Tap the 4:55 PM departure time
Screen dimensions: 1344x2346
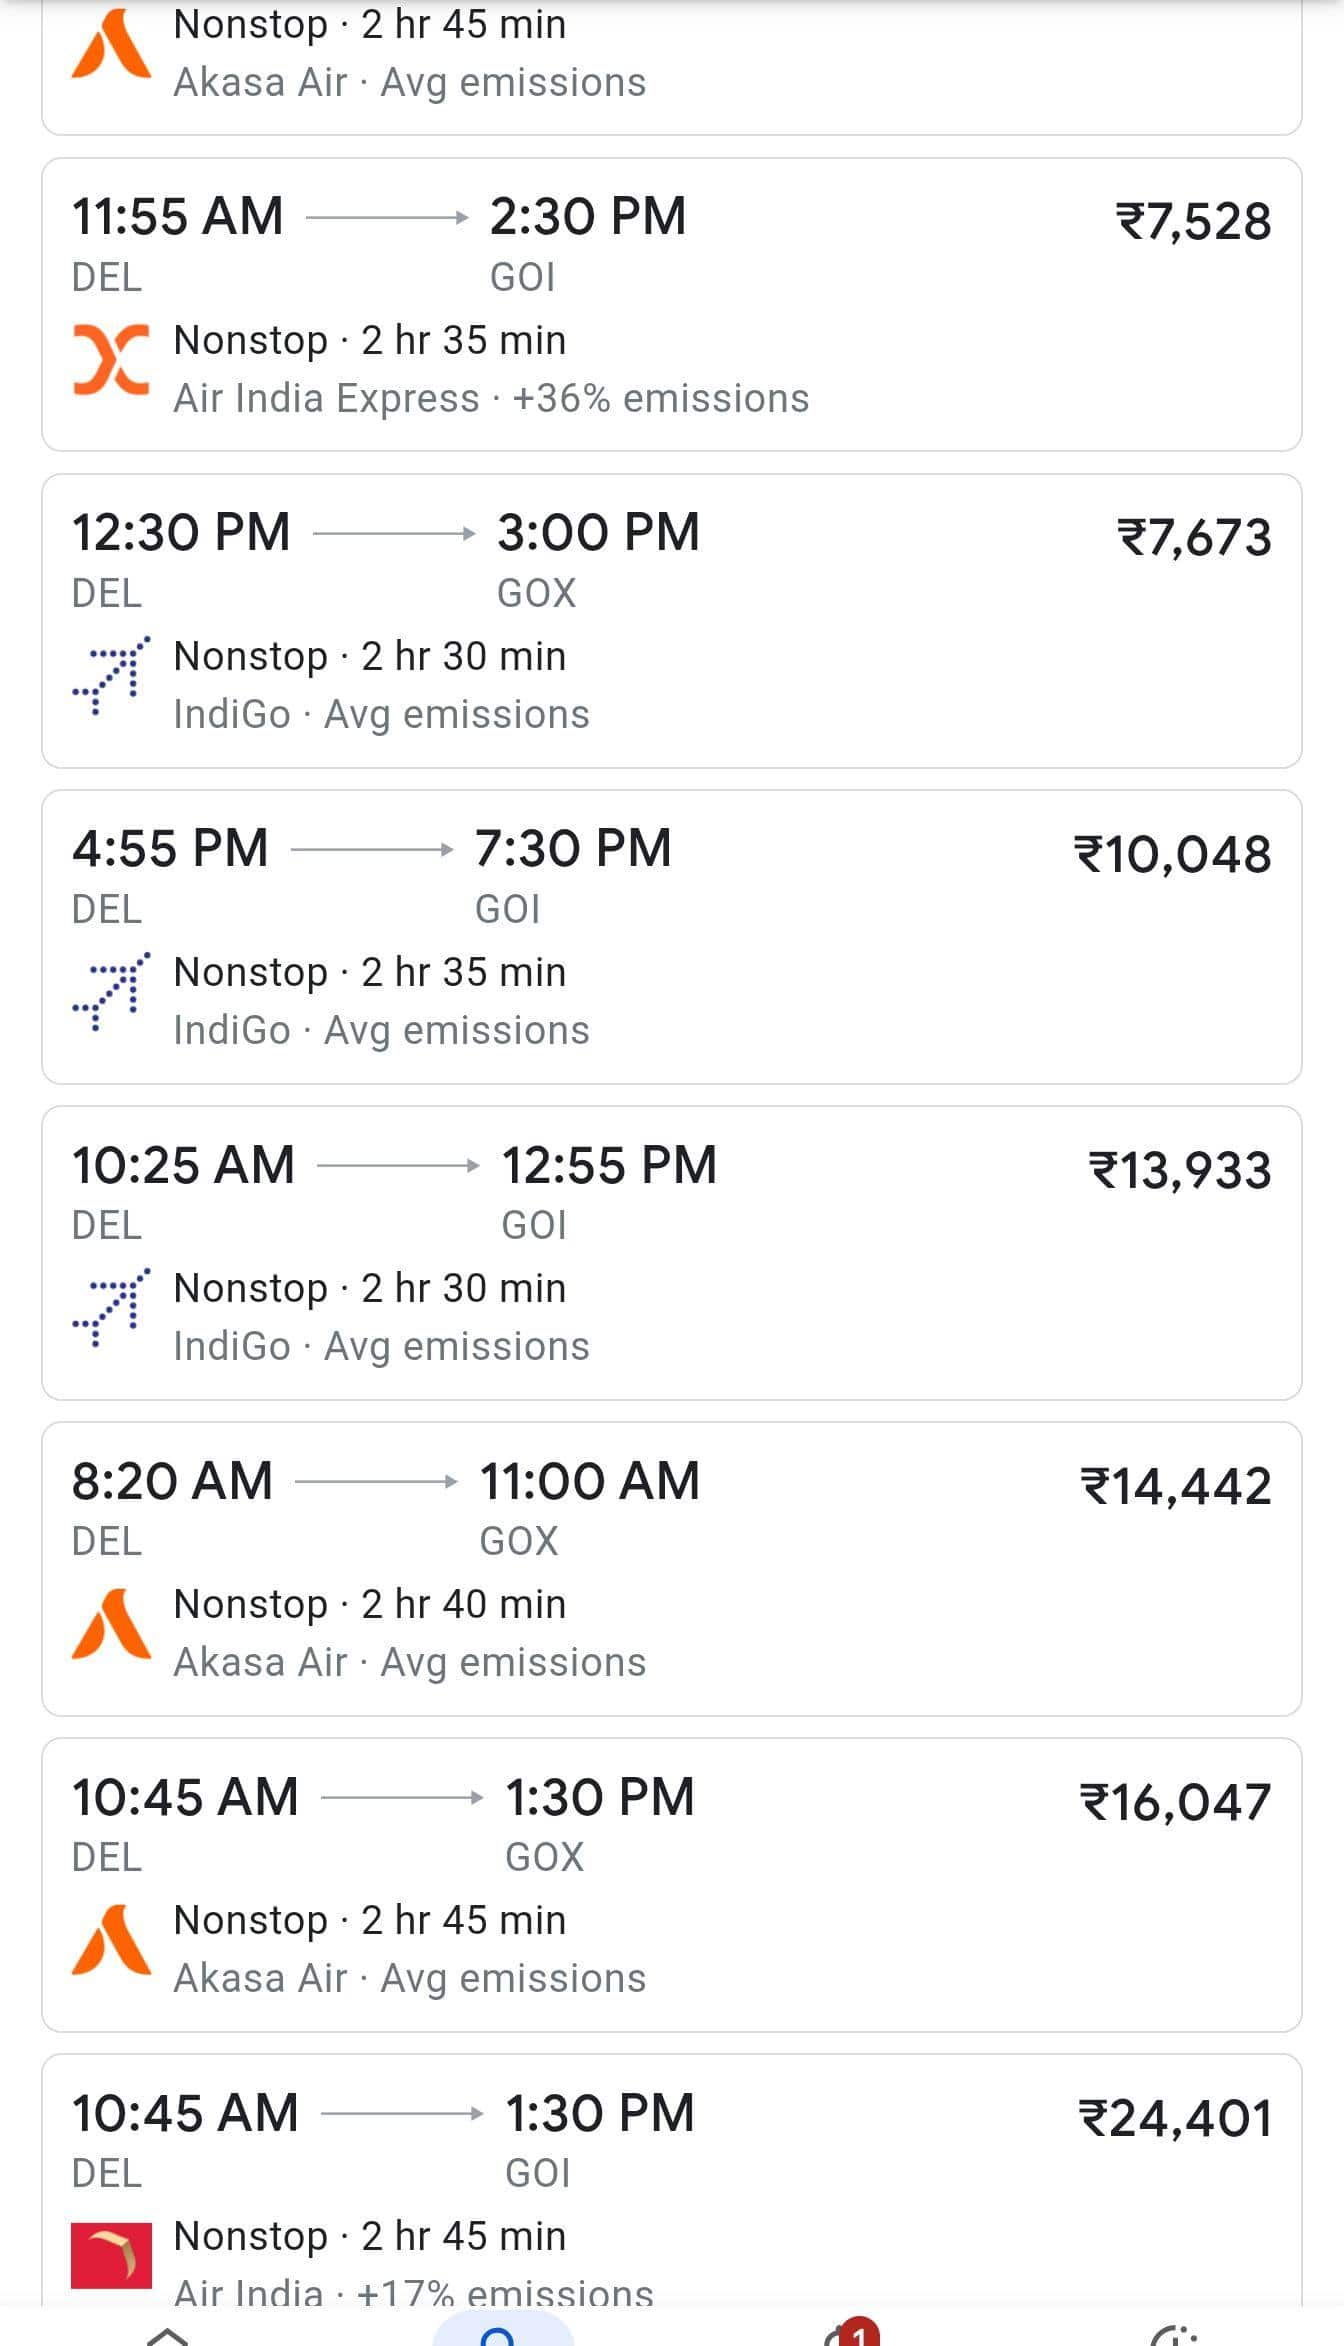[x=170, y=849]
